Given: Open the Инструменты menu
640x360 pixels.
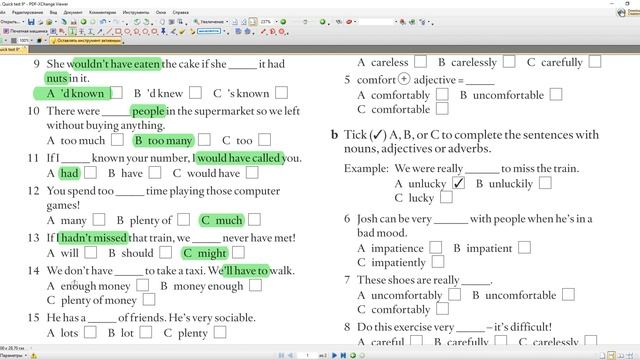Looking at the screenshot, I should [x=136, y=13].
